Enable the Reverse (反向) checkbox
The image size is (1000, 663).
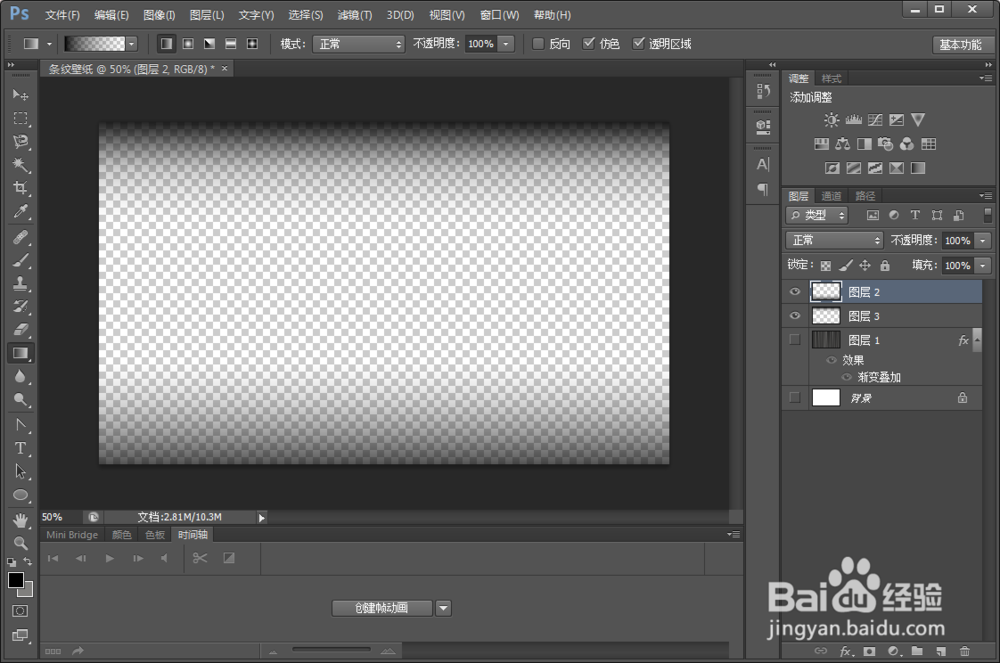pos(538,43)
